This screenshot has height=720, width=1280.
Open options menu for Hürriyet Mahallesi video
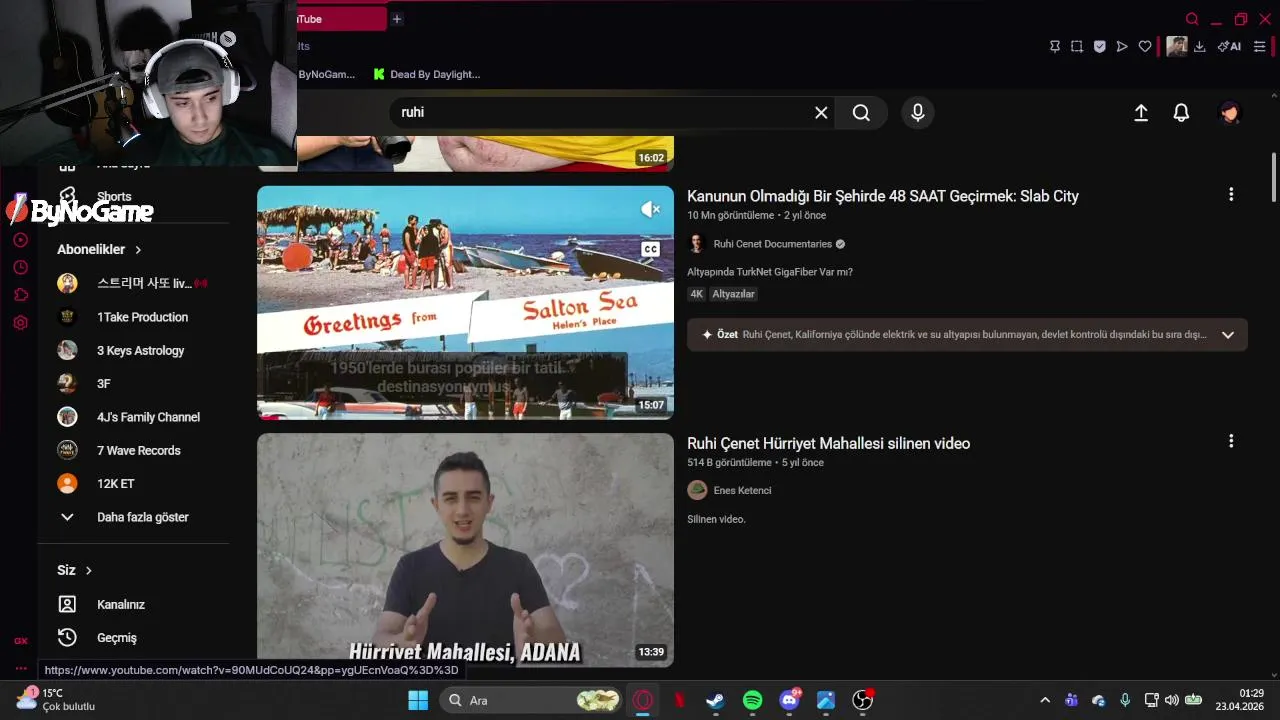[x=1231, y=441]
